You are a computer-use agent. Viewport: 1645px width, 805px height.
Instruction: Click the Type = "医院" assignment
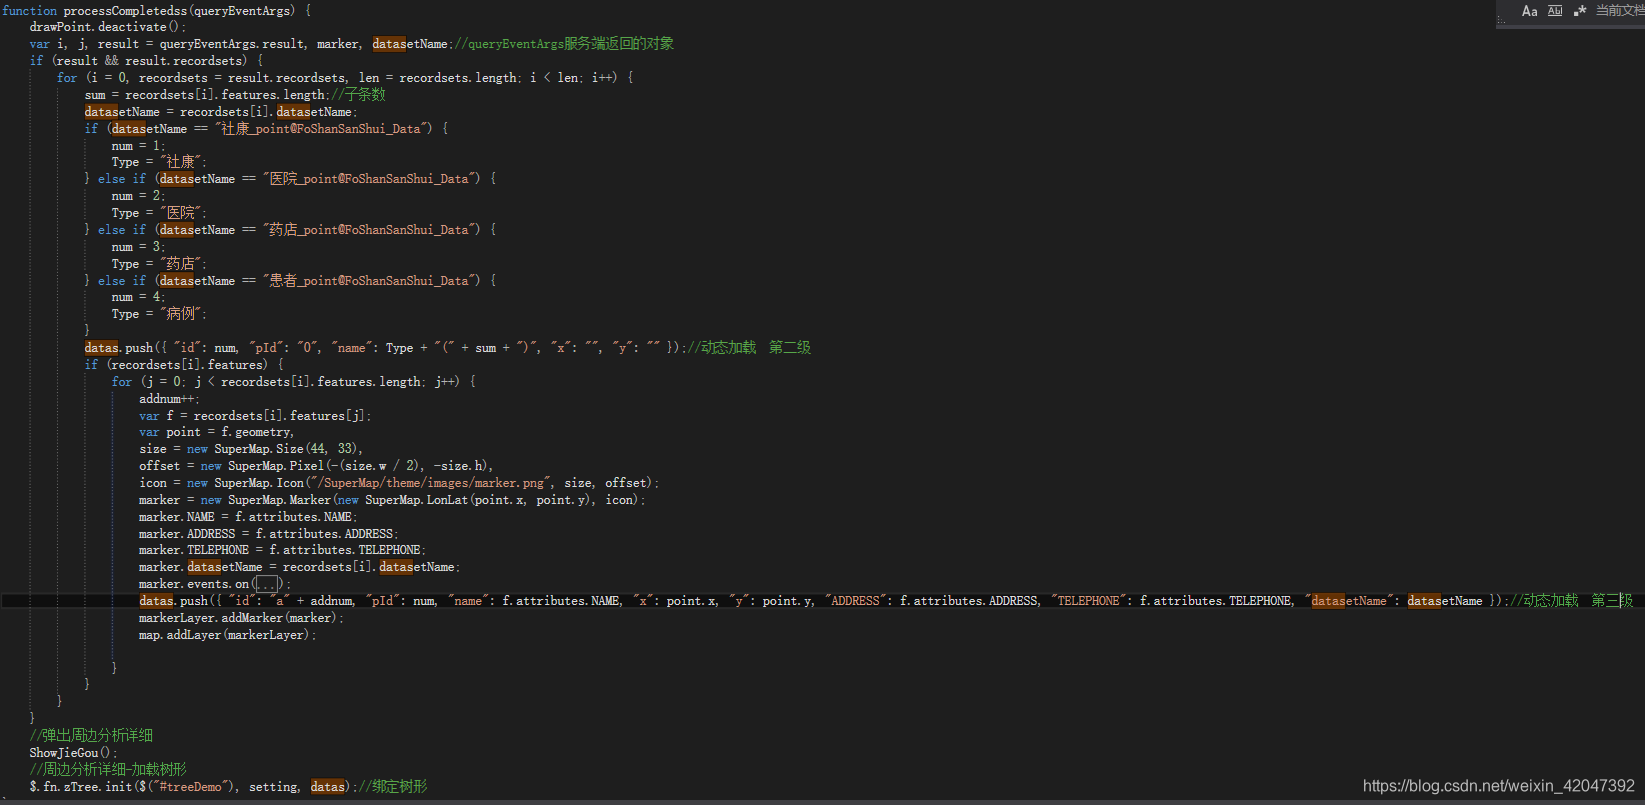160,213
